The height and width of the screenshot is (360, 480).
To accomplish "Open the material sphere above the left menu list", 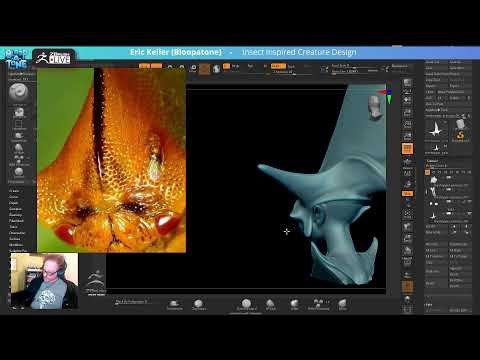I will coord(19,172).
